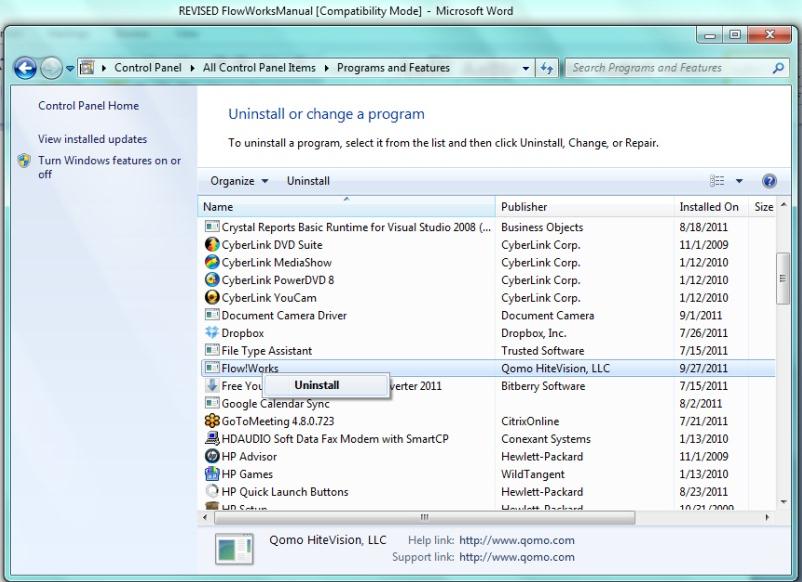802x582 pixels.
Task: Sort by the Installed On column header
Action: [x=711, y=207]
